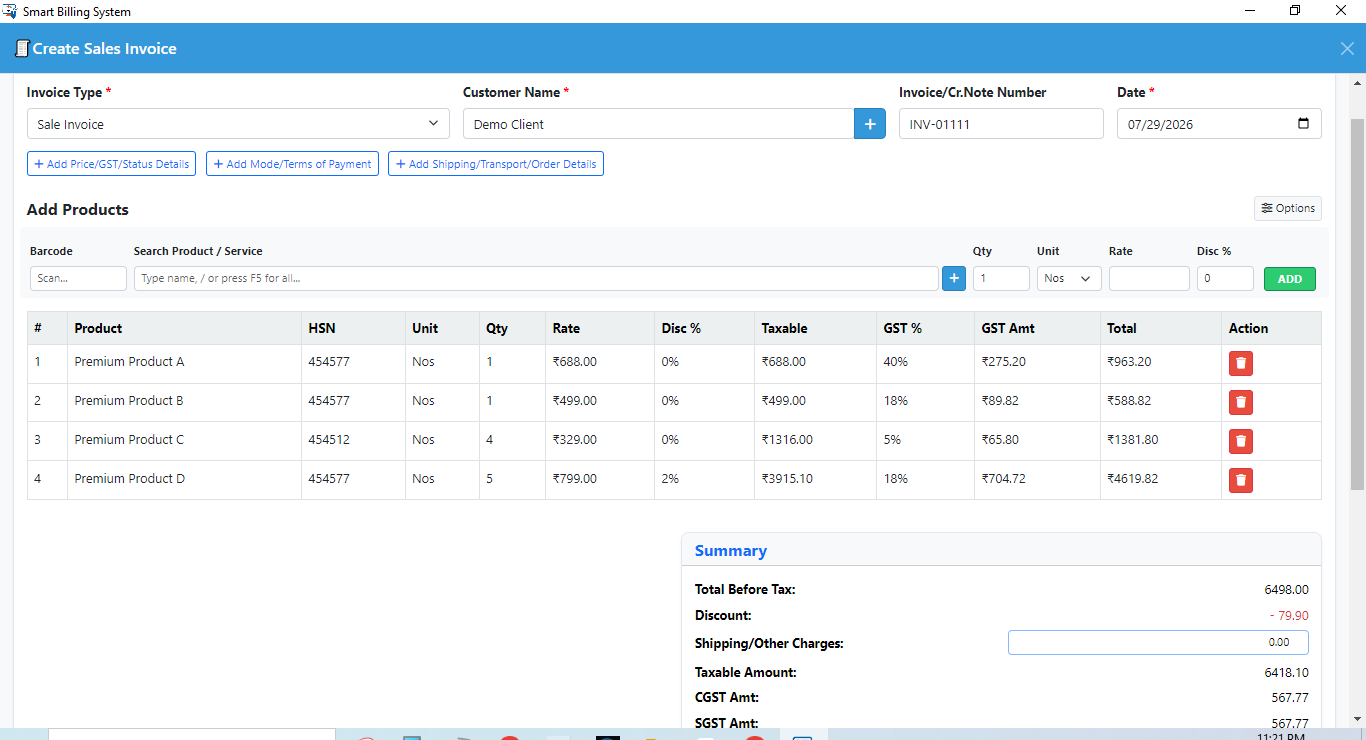
Task: Click the HSN 454512 cell
Action: coord(353,440)
